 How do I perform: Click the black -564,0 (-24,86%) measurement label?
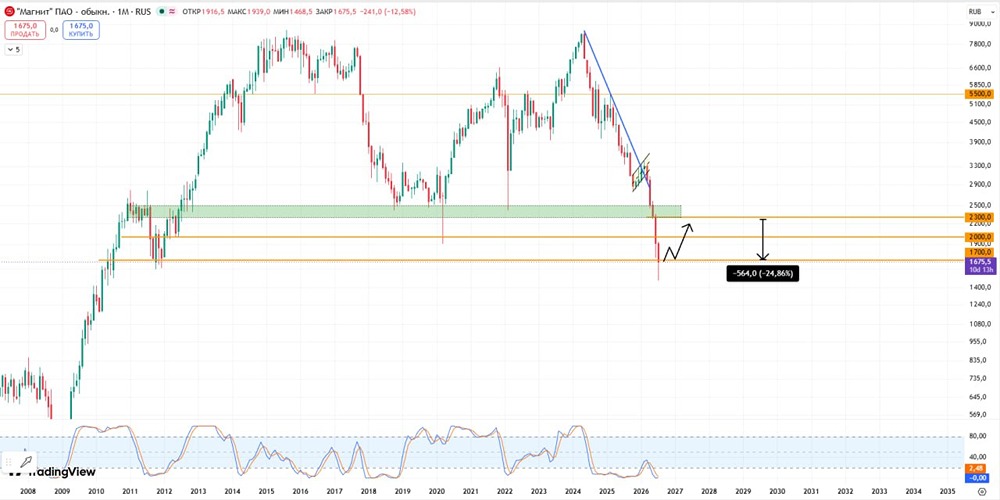tap(762, 274)
